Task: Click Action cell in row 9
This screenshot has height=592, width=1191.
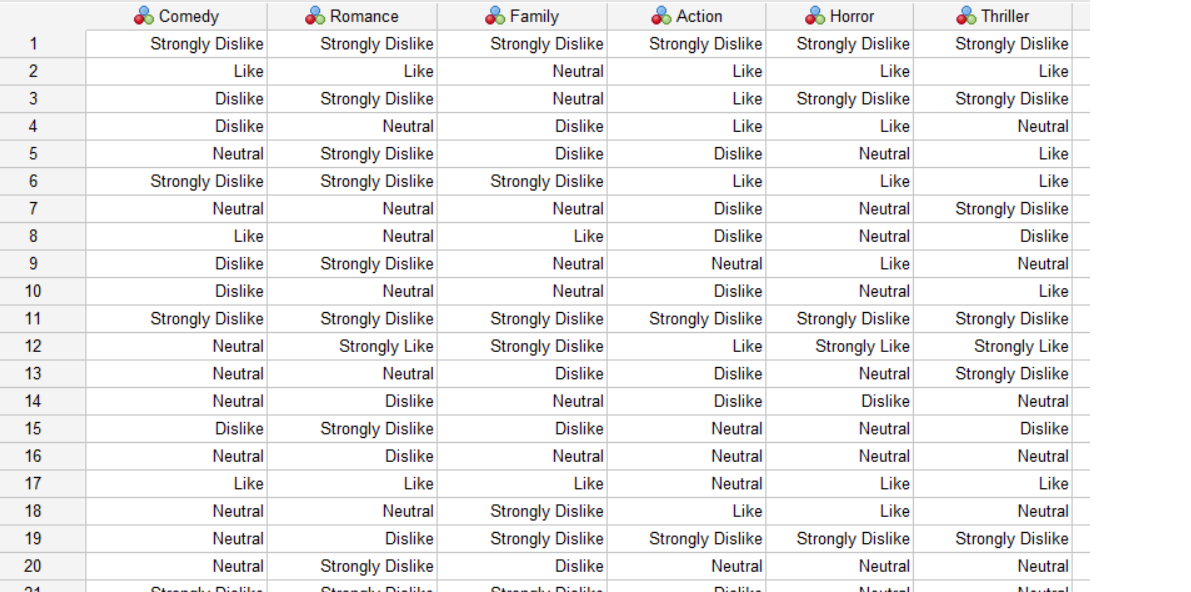Action: pos(687,264)
